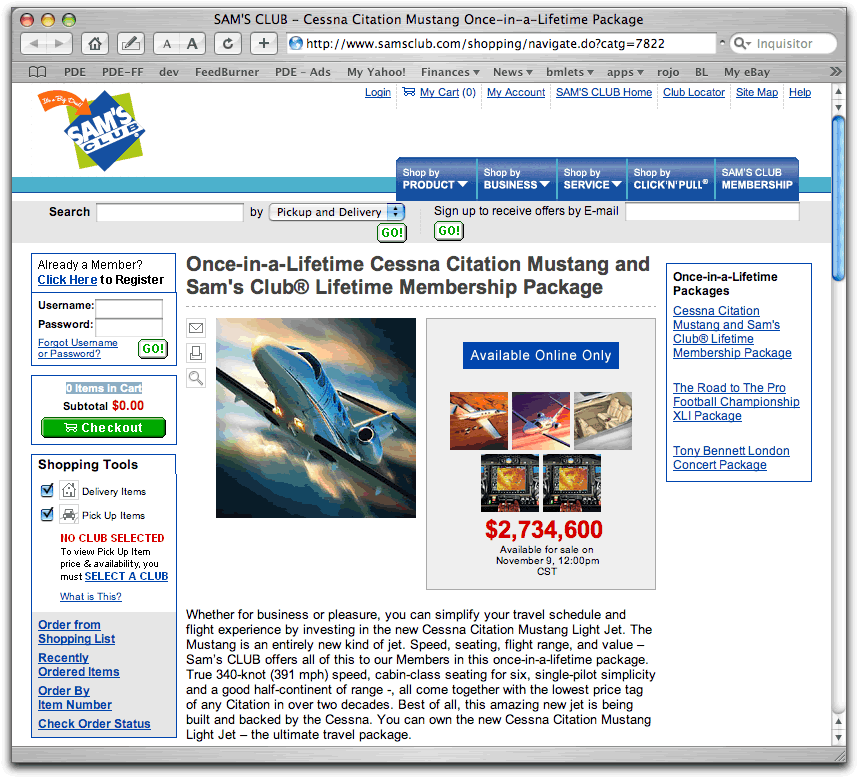Viewport: 858px width, 778px height.
Task: Open the Sam's Club Membership tab
Action: click(757, 179)
